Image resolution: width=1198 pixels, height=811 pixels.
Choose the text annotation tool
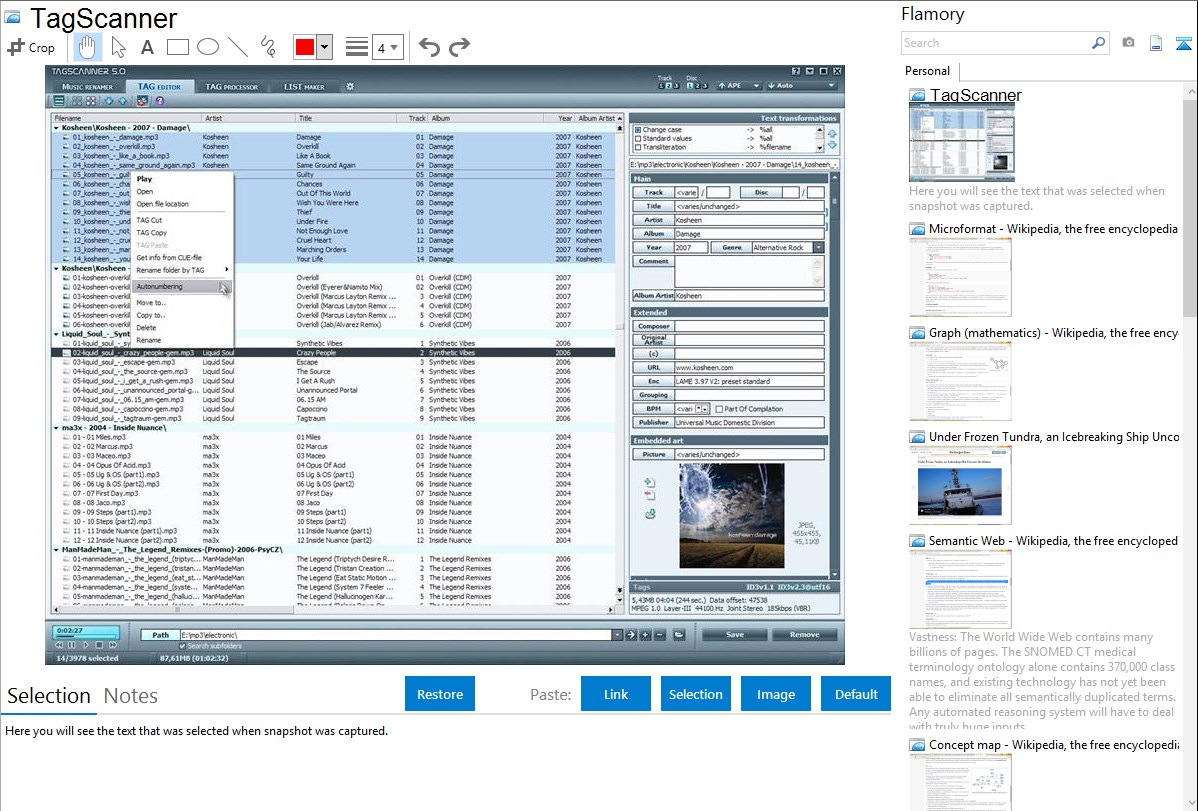[147, 47]
